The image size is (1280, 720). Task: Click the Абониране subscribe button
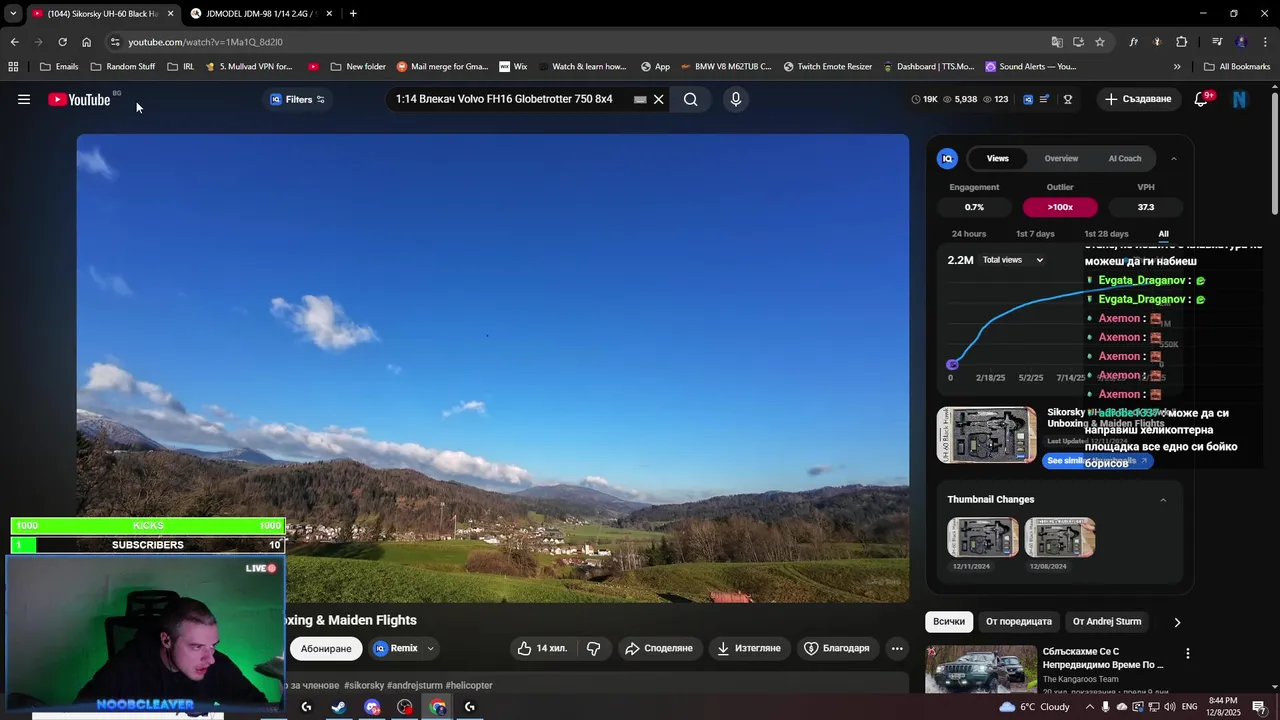click(326, 648)
